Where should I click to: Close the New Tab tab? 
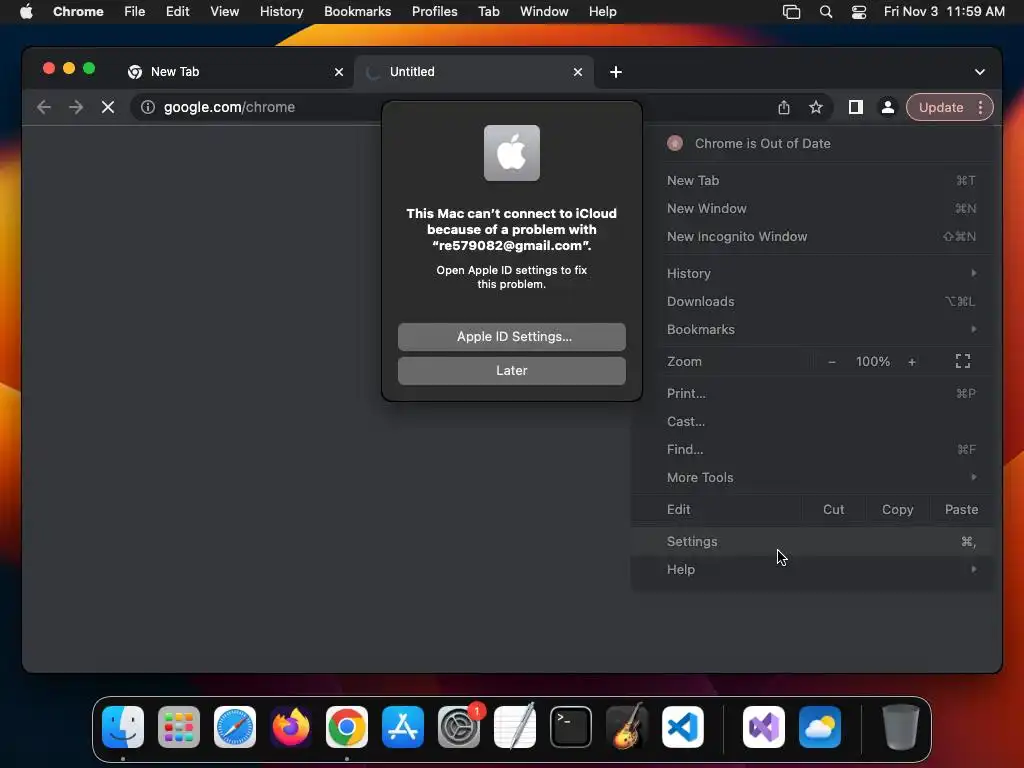pyautogui.click(x=339, y=72)
